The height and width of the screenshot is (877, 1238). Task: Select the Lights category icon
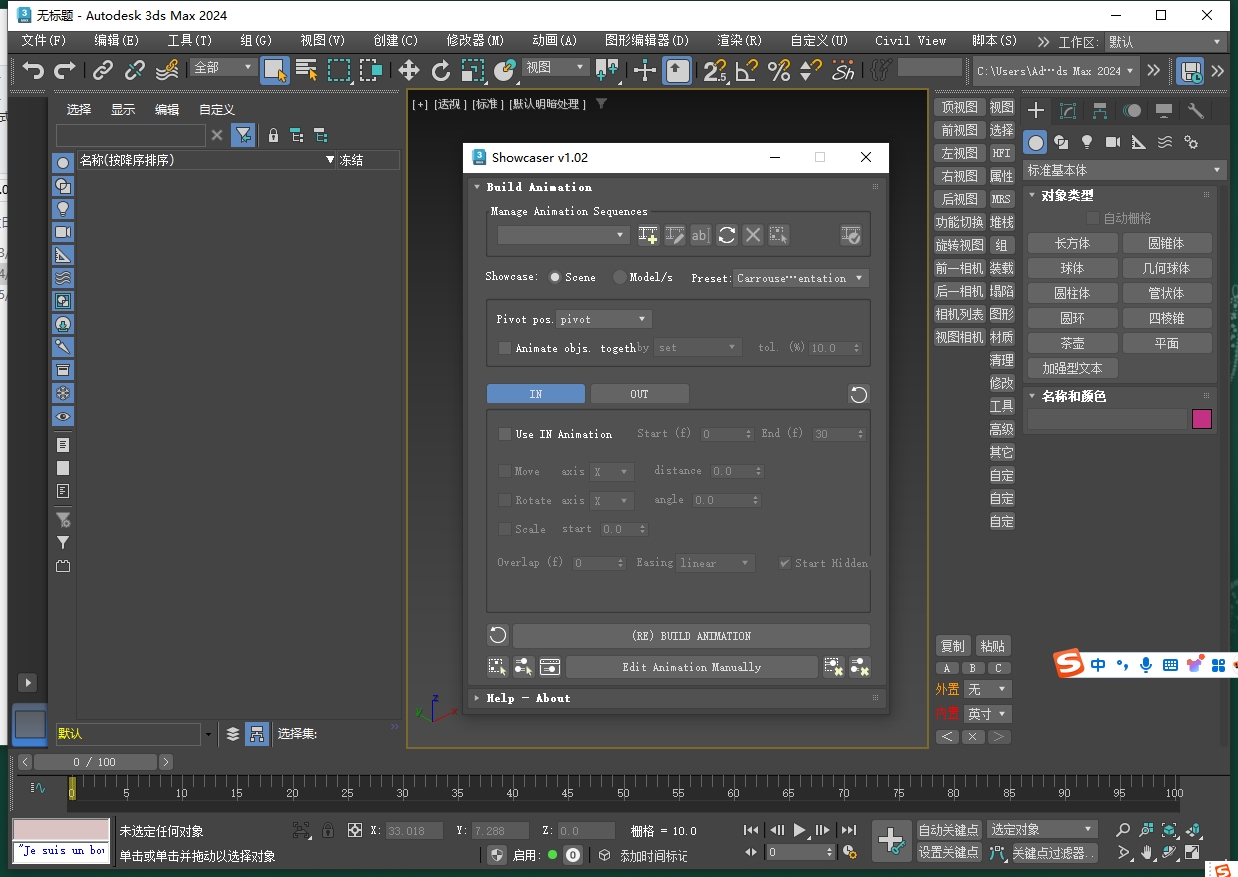click(1087, 142)
